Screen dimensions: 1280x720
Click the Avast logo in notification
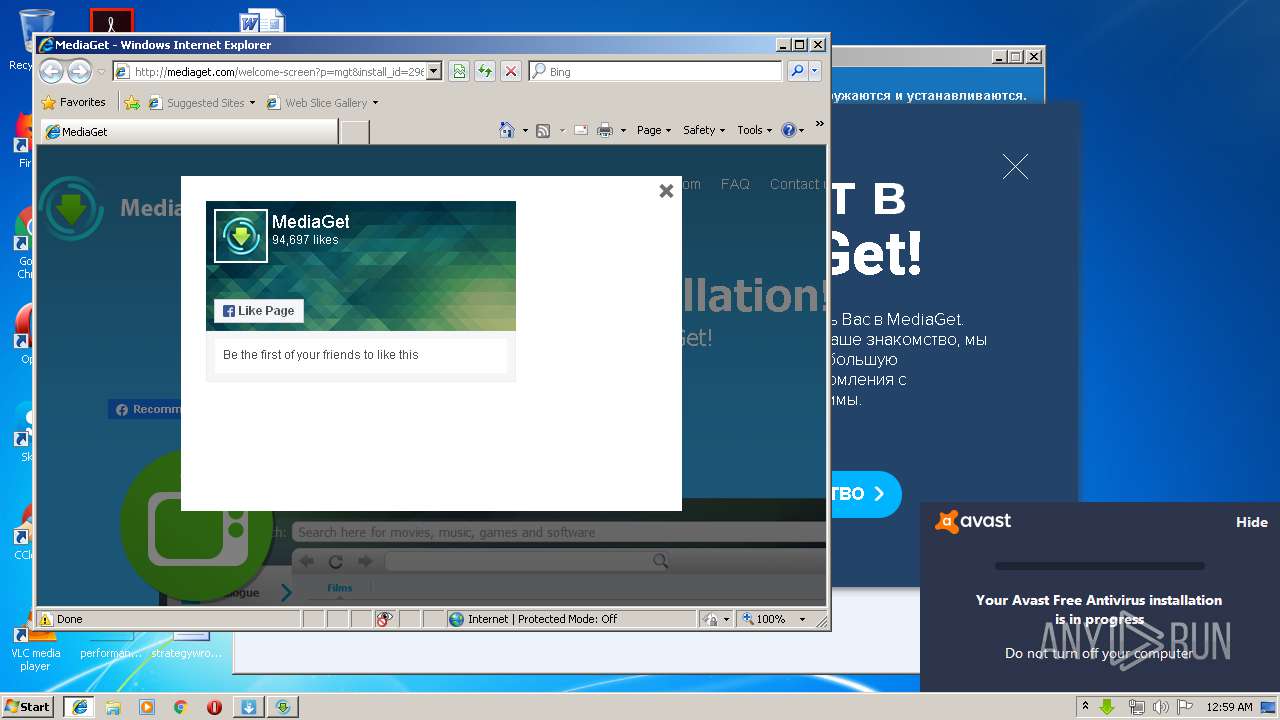[x=973, y=521]
